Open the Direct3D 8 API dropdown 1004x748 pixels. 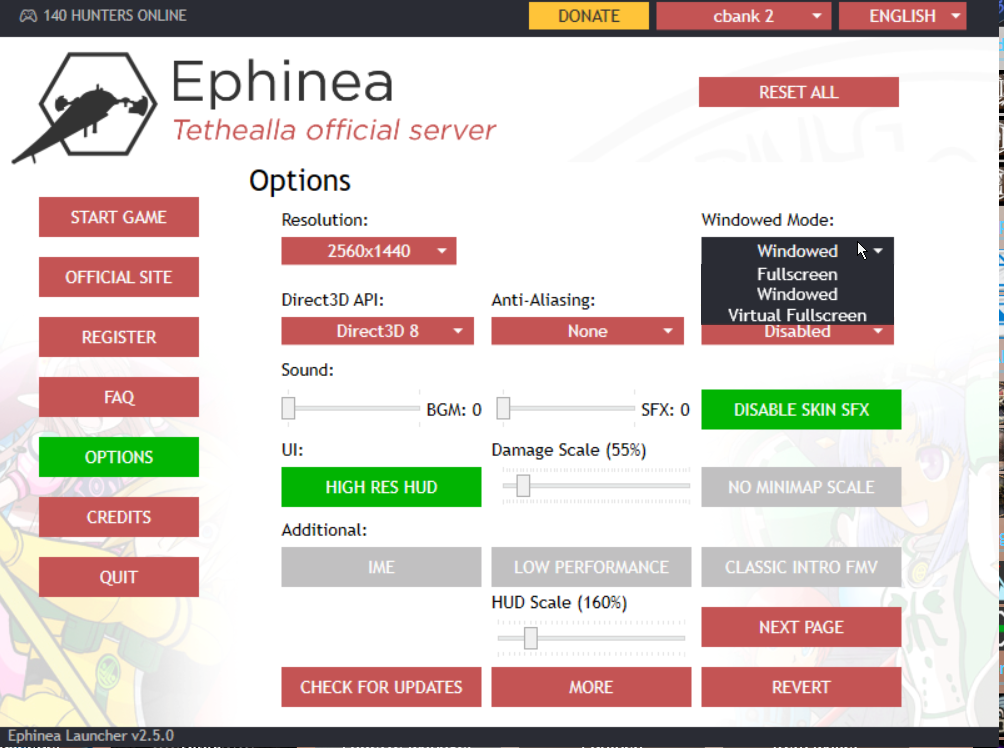coord(377,331)
